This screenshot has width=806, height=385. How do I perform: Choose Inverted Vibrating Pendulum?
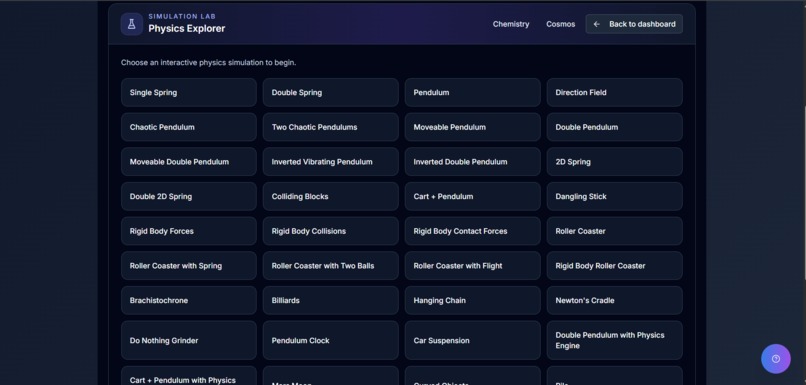pyautogui.click(x=331, y=162)
